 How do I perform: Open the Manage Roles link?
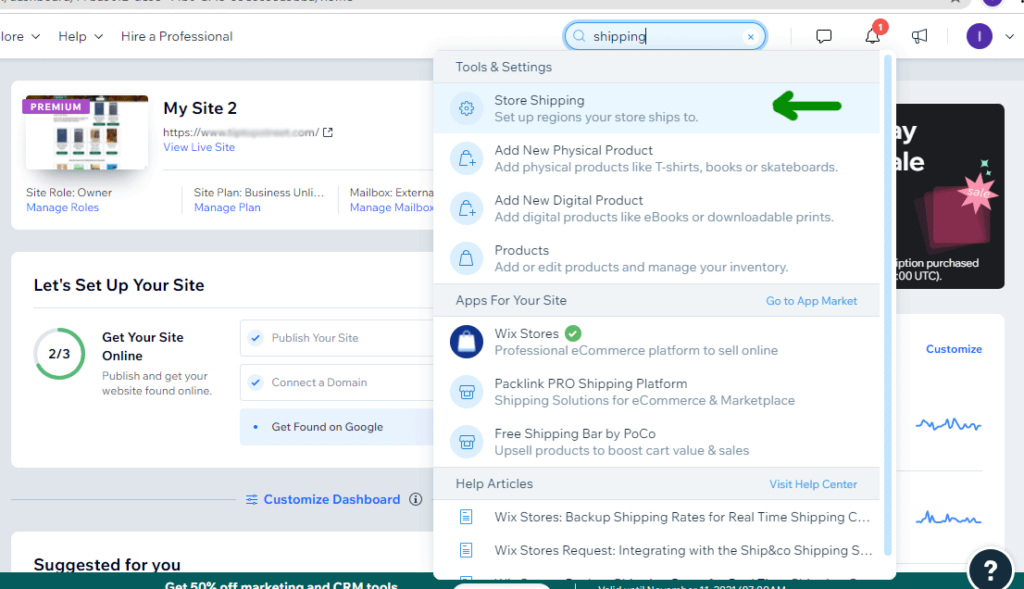[63, 208]
